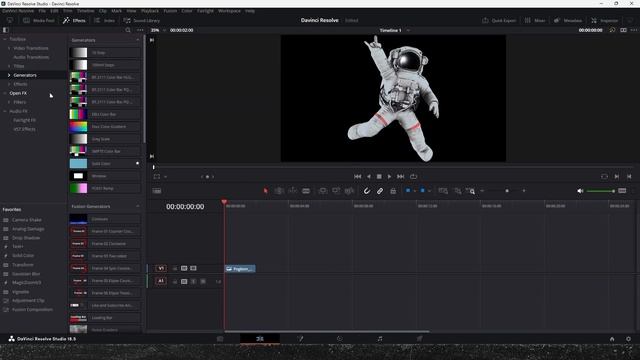Collapse the Audio FX section
This screenshot has height=360, width=640.
click(x=5, y=111)
